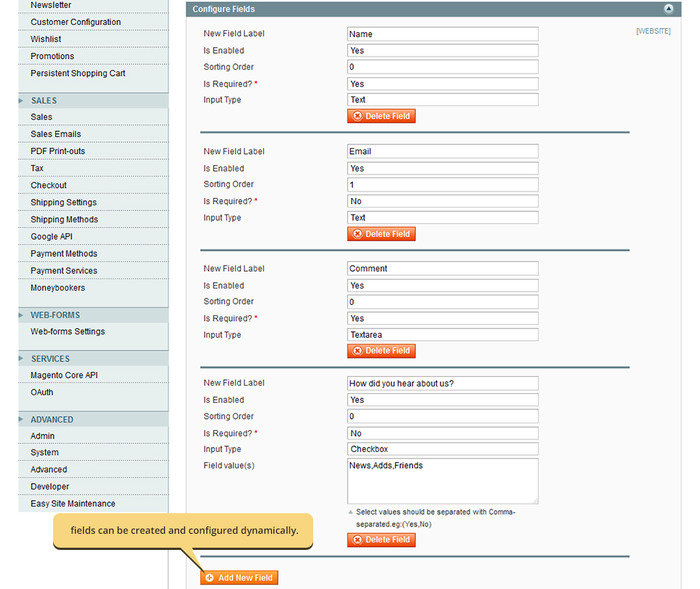Remove the Comment field using Delete Field
Screen dimensions: 700x589
click(381, 351)
